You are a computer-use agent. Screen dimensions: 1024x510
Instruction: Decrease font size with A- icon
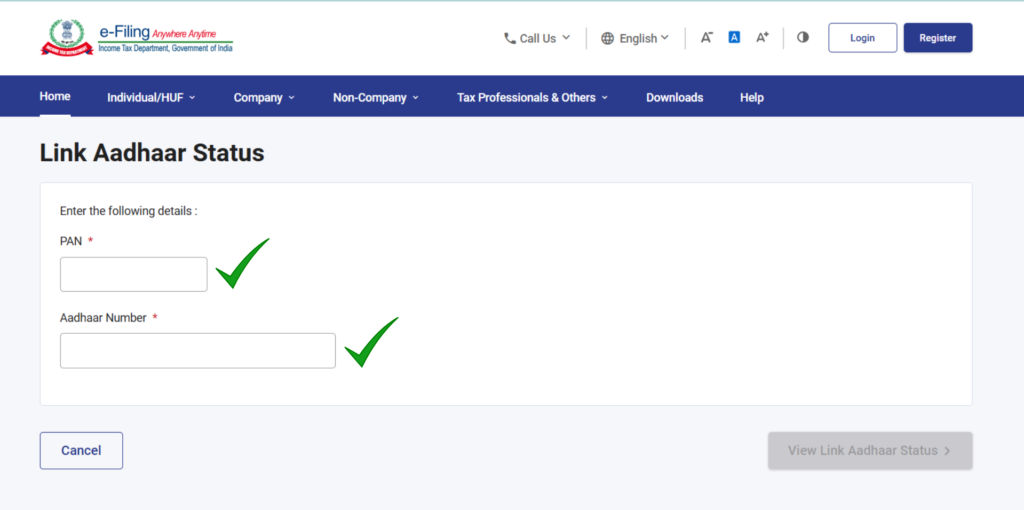point(706,38)
